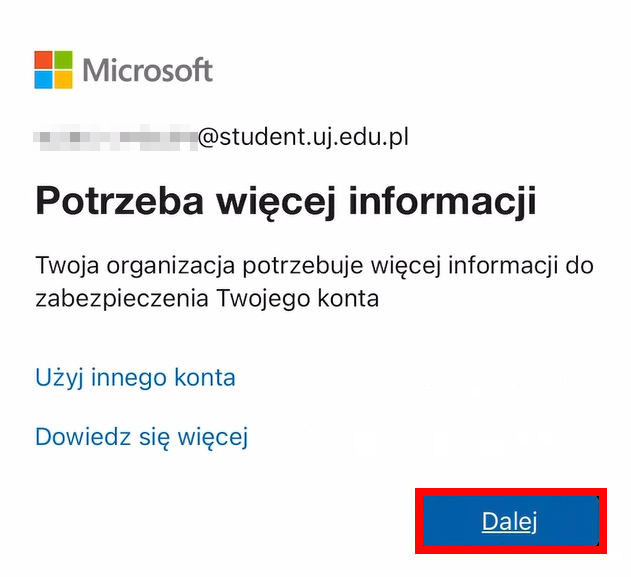Click the Microsoft wordmark text
This screenshot has width=631, height=577.
tap(148, 70)
